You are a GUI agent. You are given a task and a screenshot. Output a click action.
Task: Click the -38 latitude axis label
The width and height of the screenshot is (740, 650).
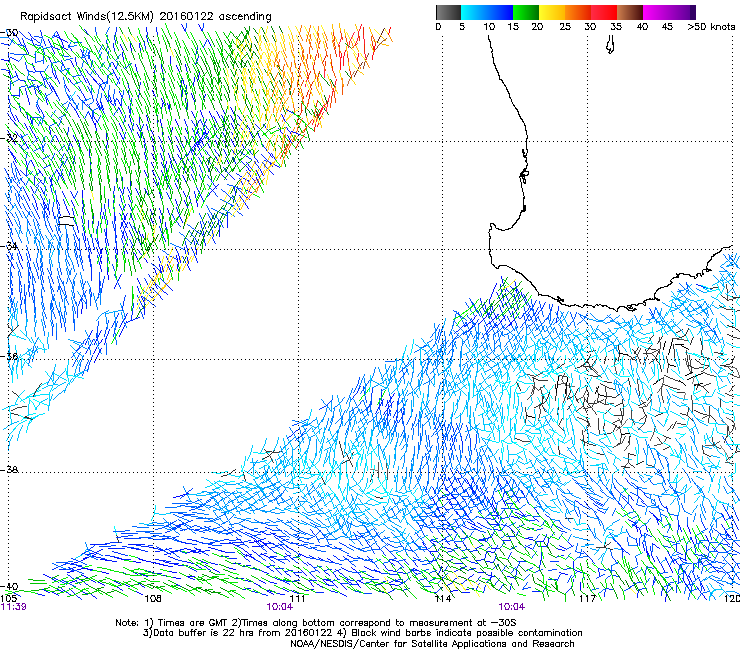[9, 470]
